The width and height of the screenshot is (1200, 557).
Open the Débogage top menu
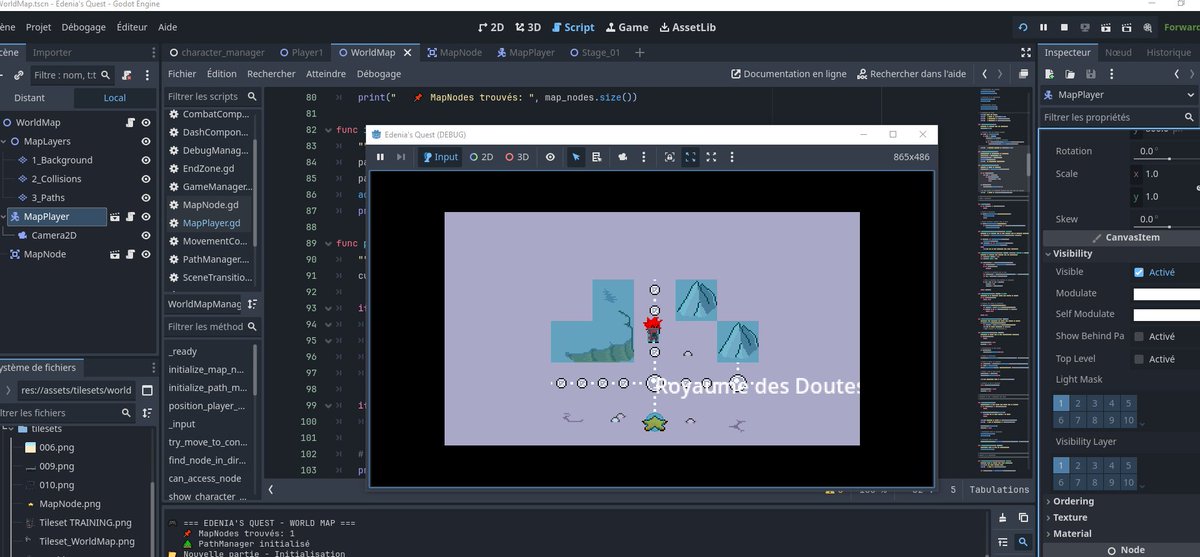83,27
